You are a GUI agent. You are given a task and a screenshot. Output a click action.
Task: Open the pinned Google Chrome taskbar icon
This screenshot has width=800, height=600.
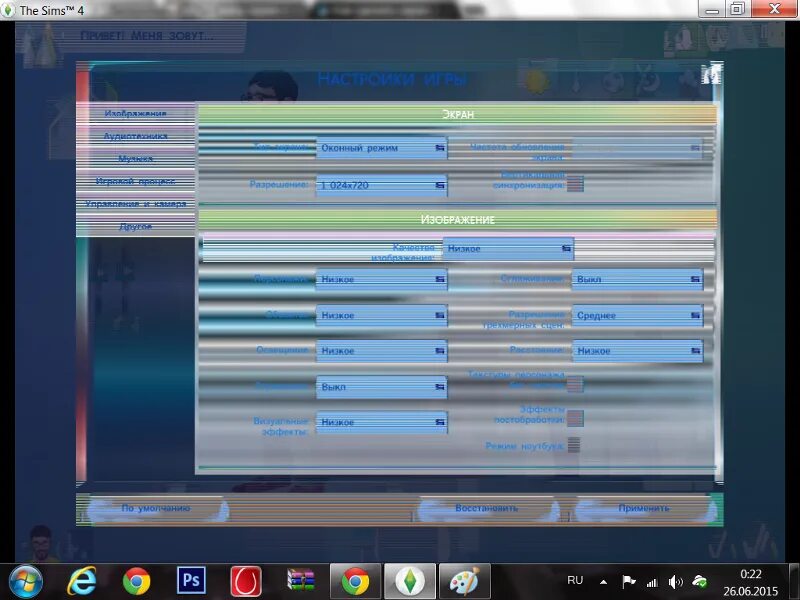[x=136, y=581]
